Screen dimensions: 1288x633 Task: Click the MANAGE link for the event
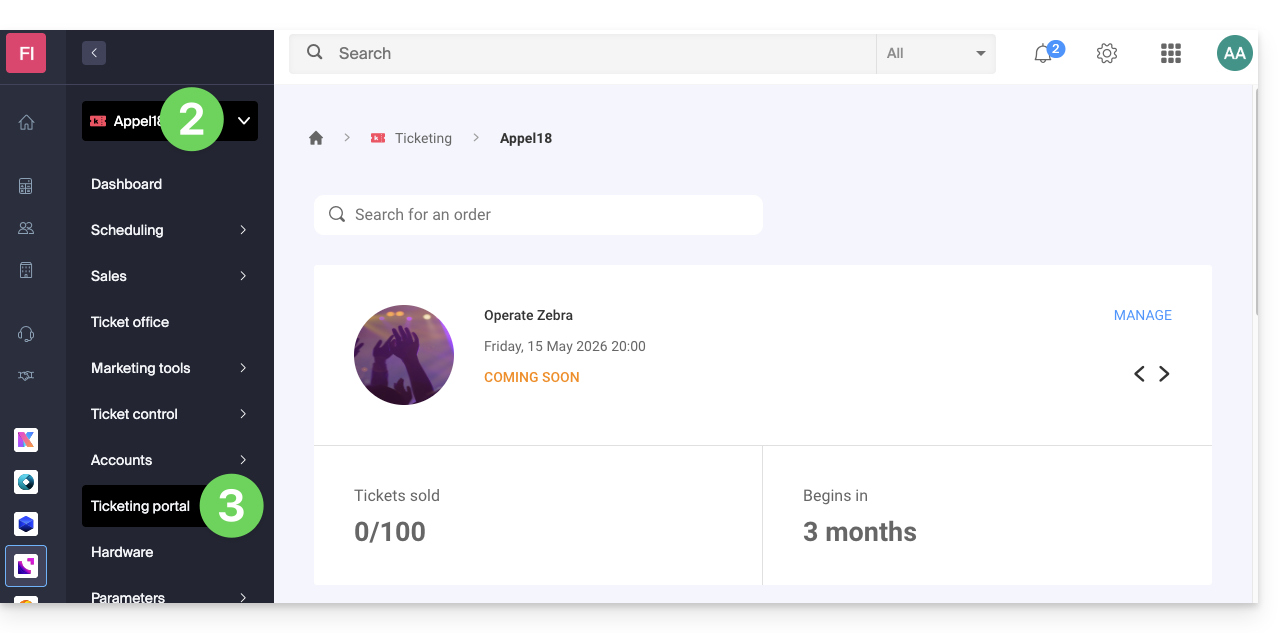click(x=1142, y=315)
